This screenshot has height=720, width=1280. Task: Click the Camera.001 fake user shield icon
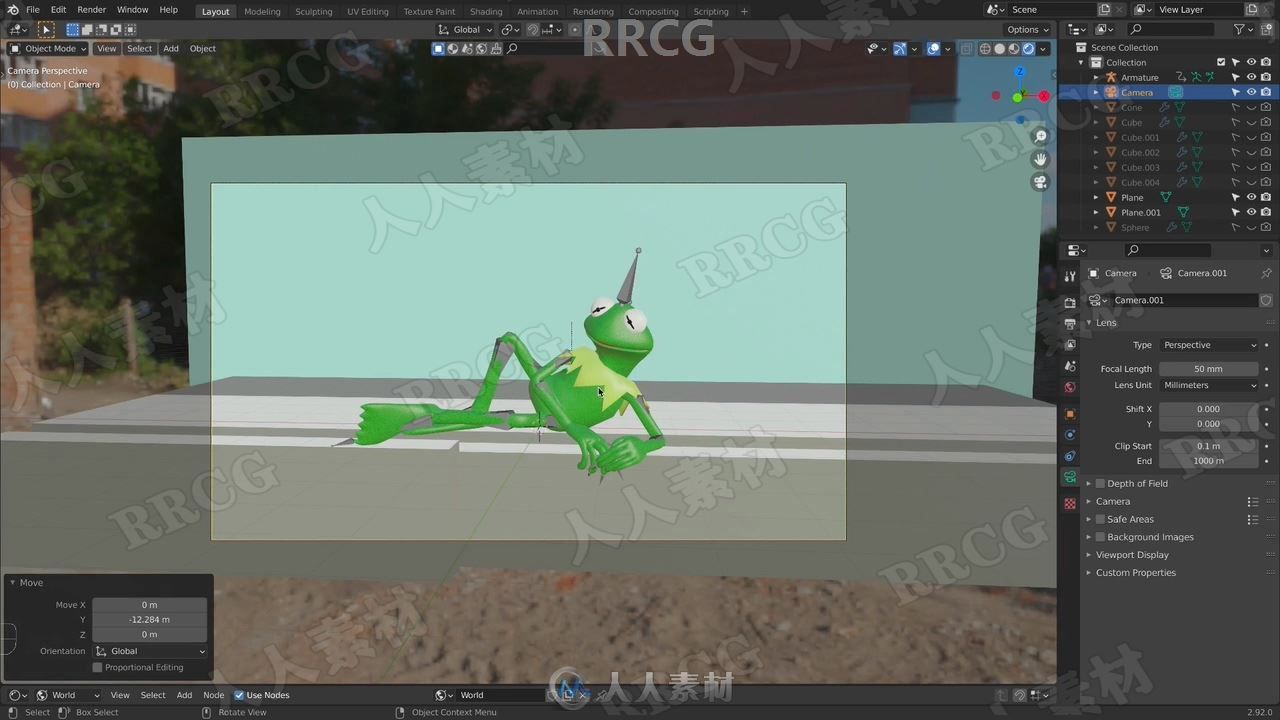click(1266, 300)
